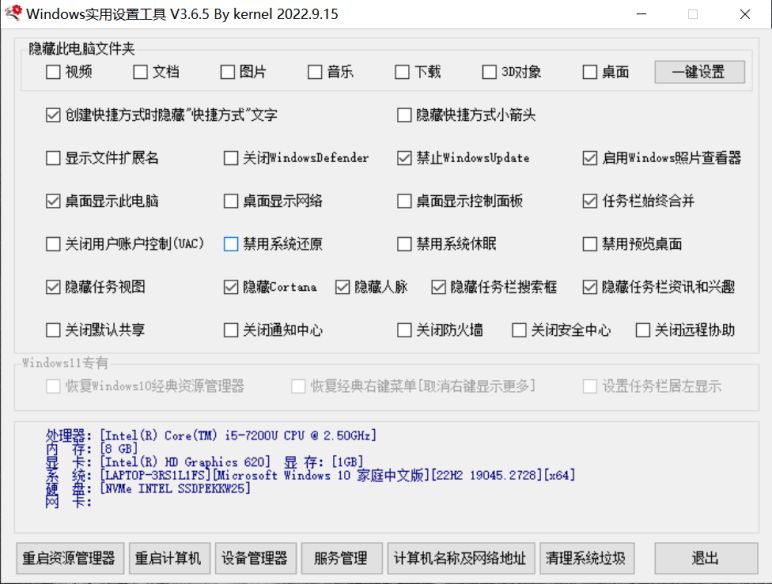Check 关闭用户账户控制(UAC)

click(53, 244)
